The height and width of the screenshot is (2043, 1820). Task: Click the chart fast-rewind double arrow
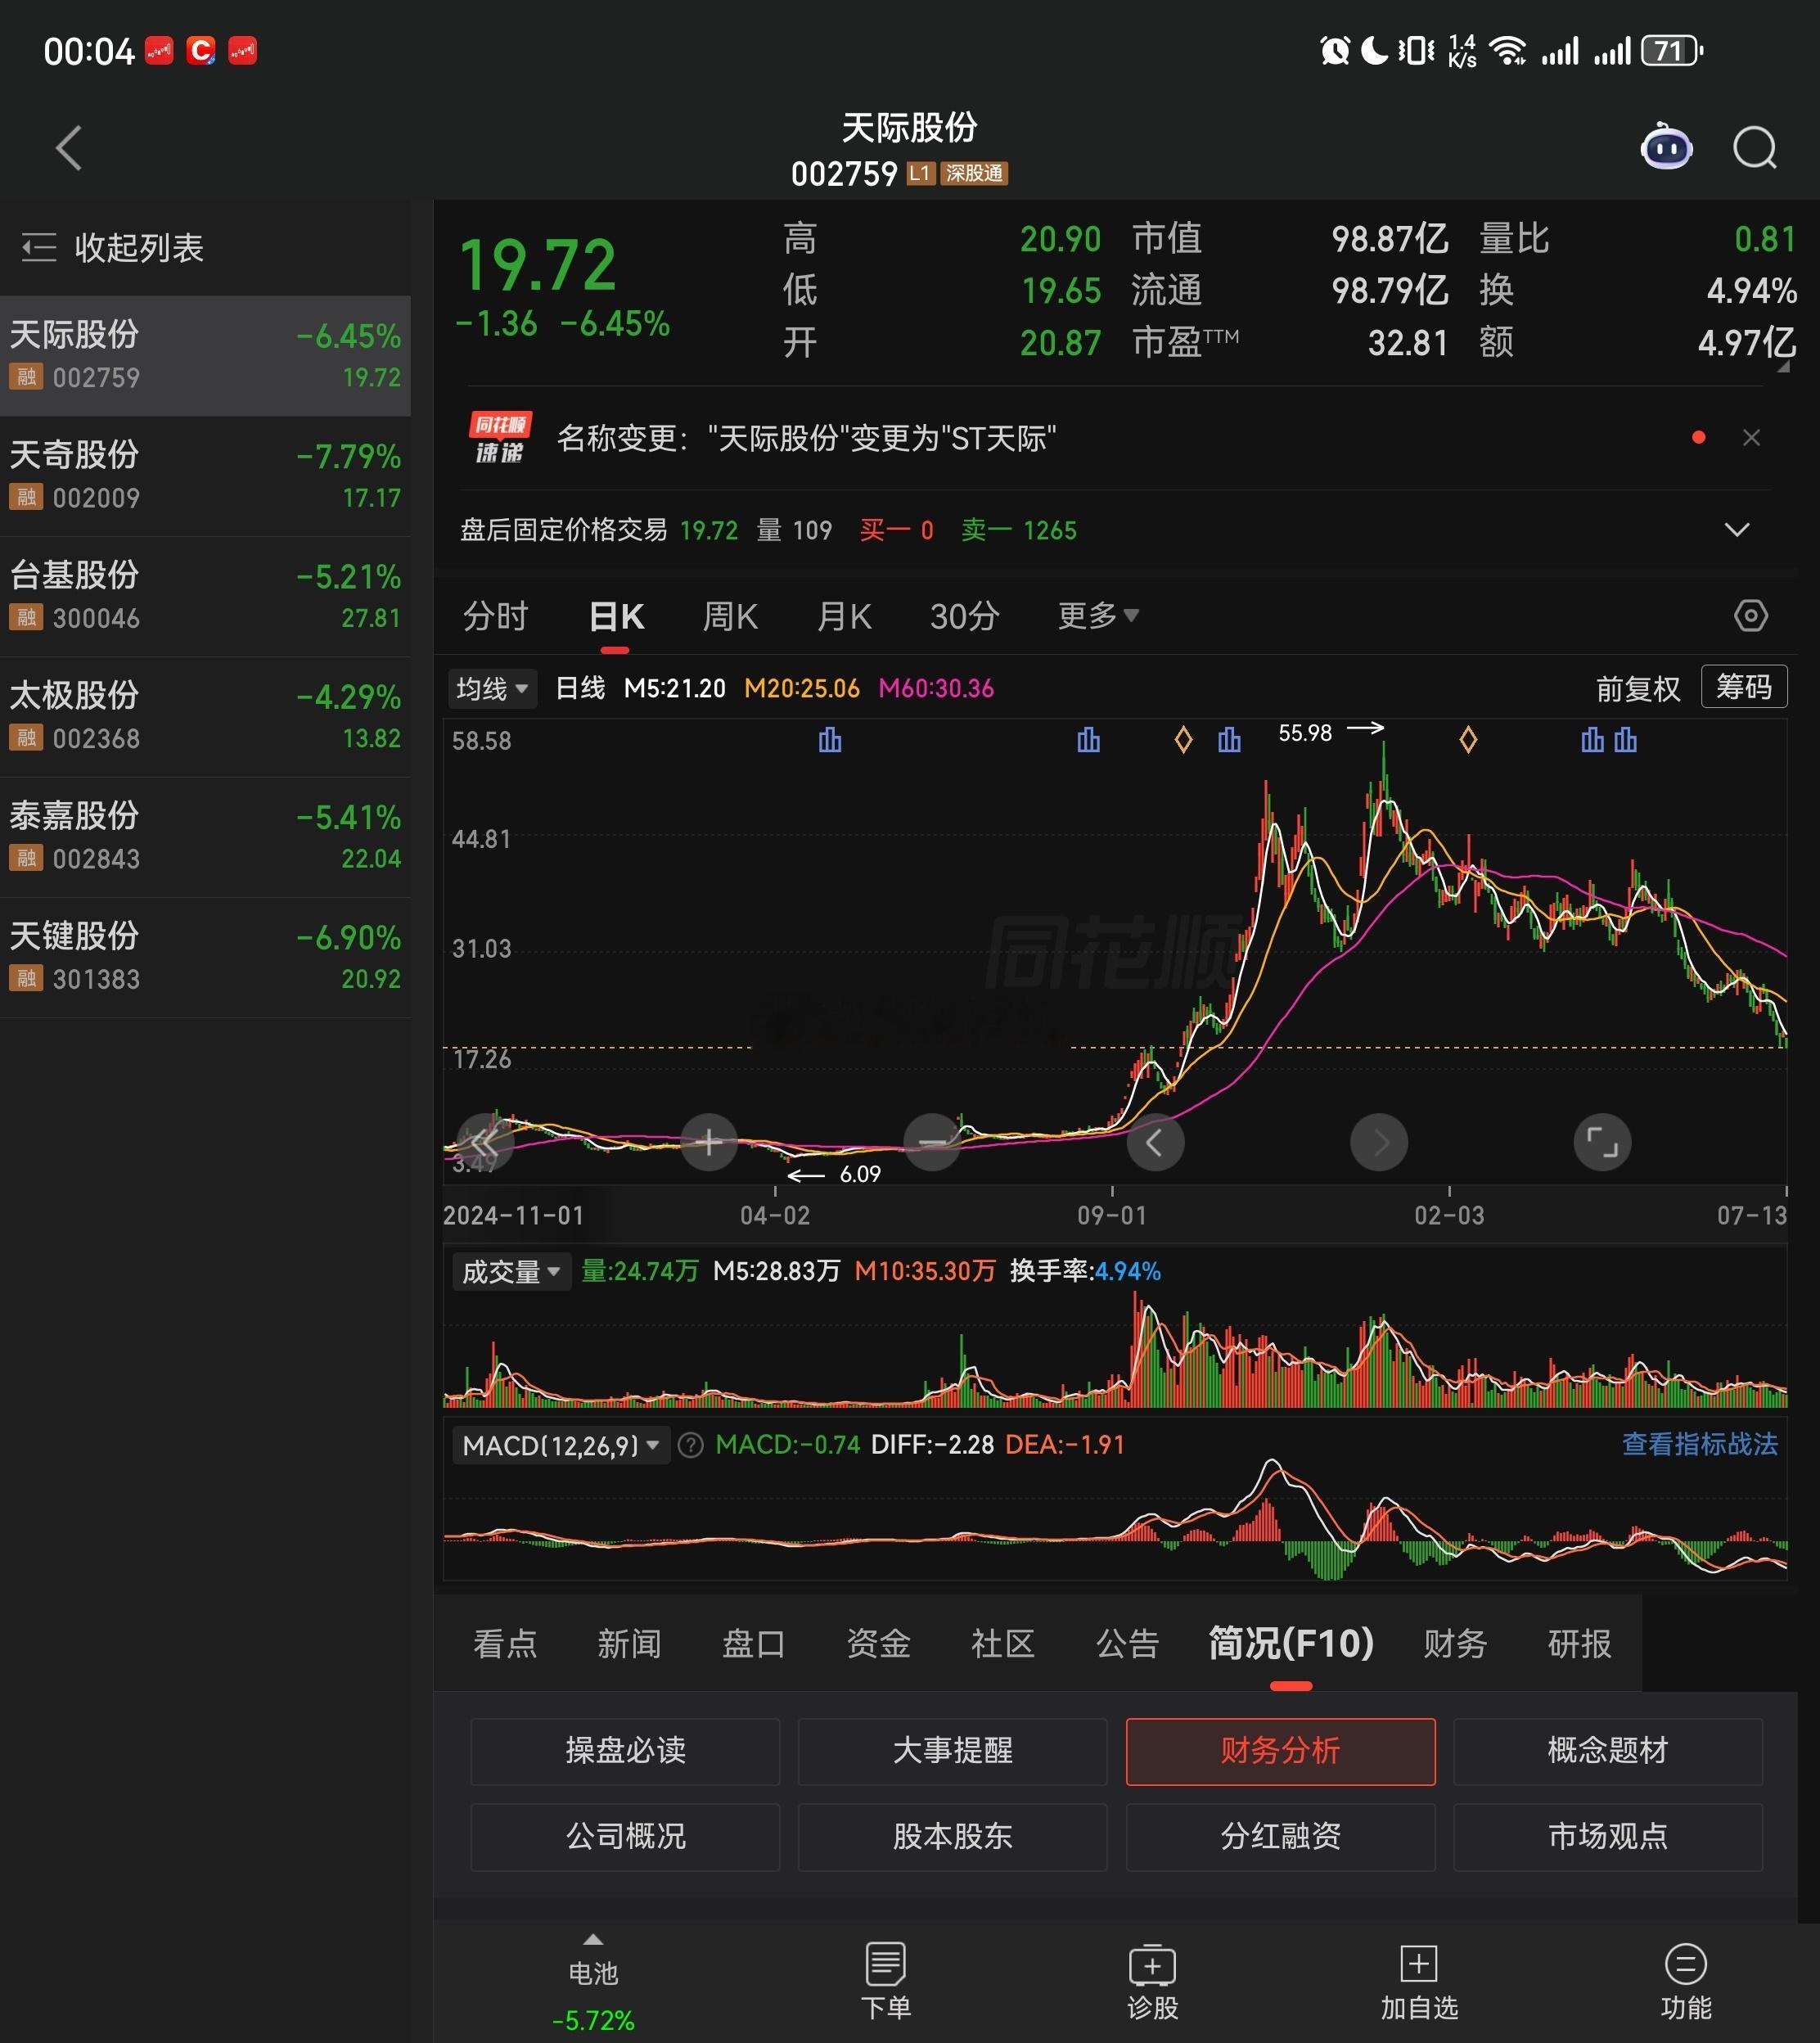point(485,1142)
